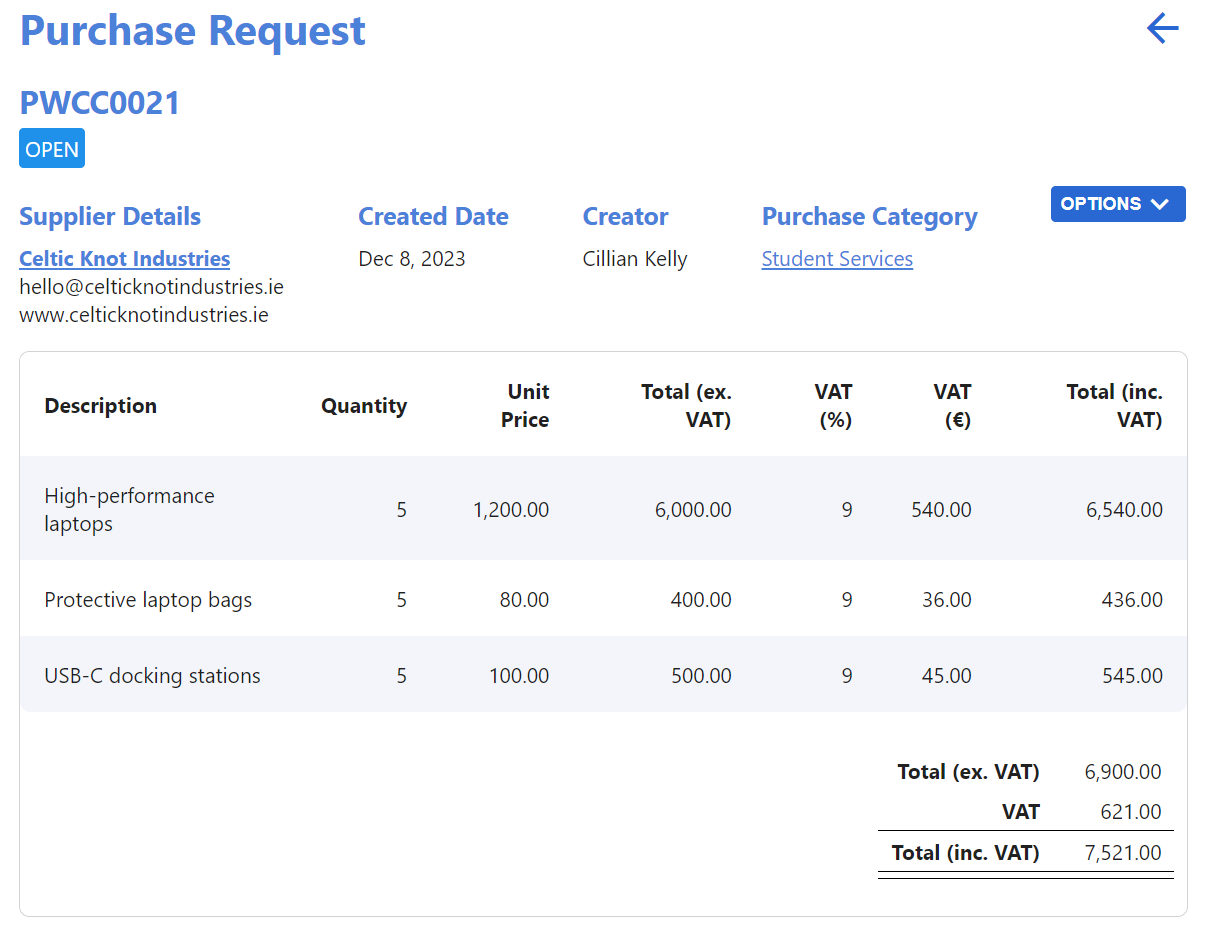This screenshot has height=928, width=1210.
Task: Click the Description column header
Action: (x=101, y=406)
